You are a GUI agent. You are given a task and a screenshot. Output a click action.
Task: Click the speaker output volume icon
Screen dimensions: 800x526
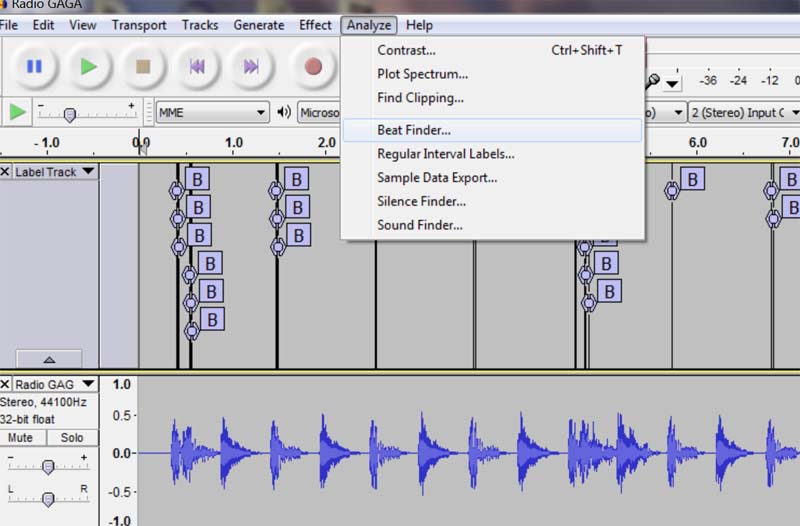pyautogui.click(x=284, y=112)
